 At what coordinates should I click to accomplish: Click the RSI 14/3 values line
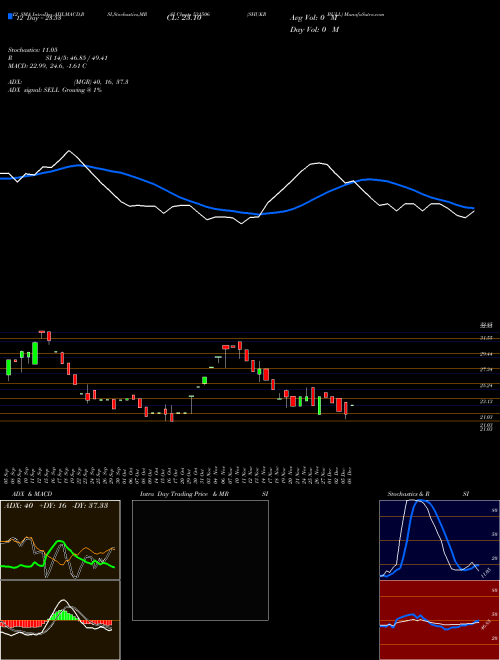[x=58, y=58]
